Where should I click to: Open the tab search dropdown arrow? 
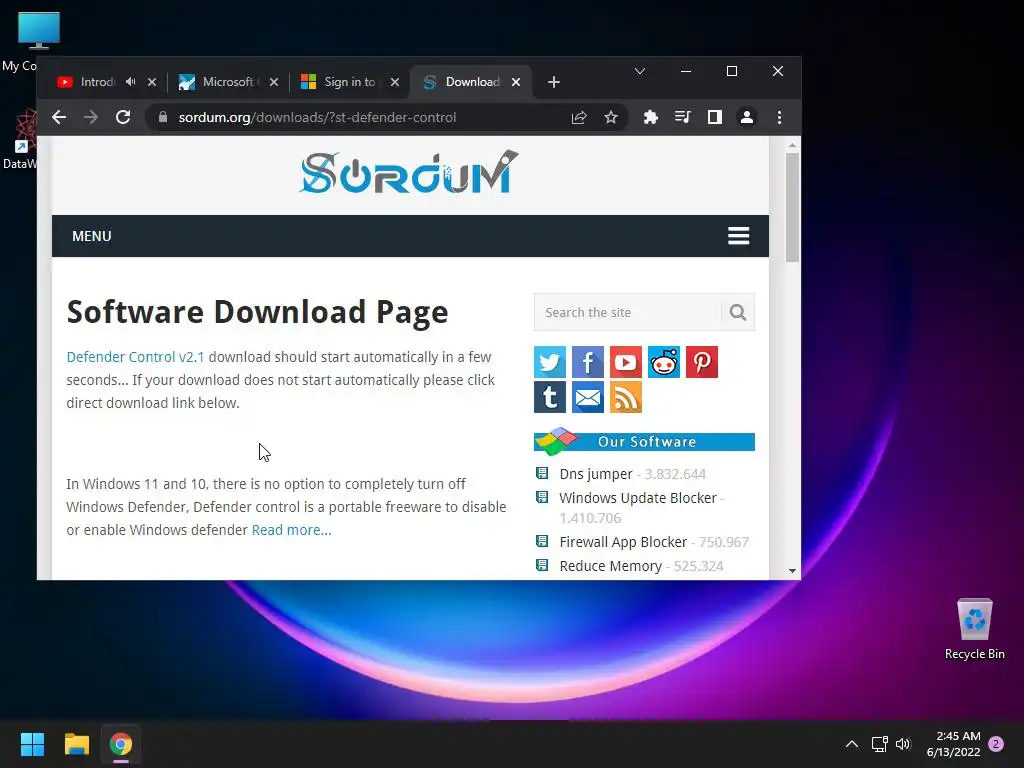pos(640,71)
